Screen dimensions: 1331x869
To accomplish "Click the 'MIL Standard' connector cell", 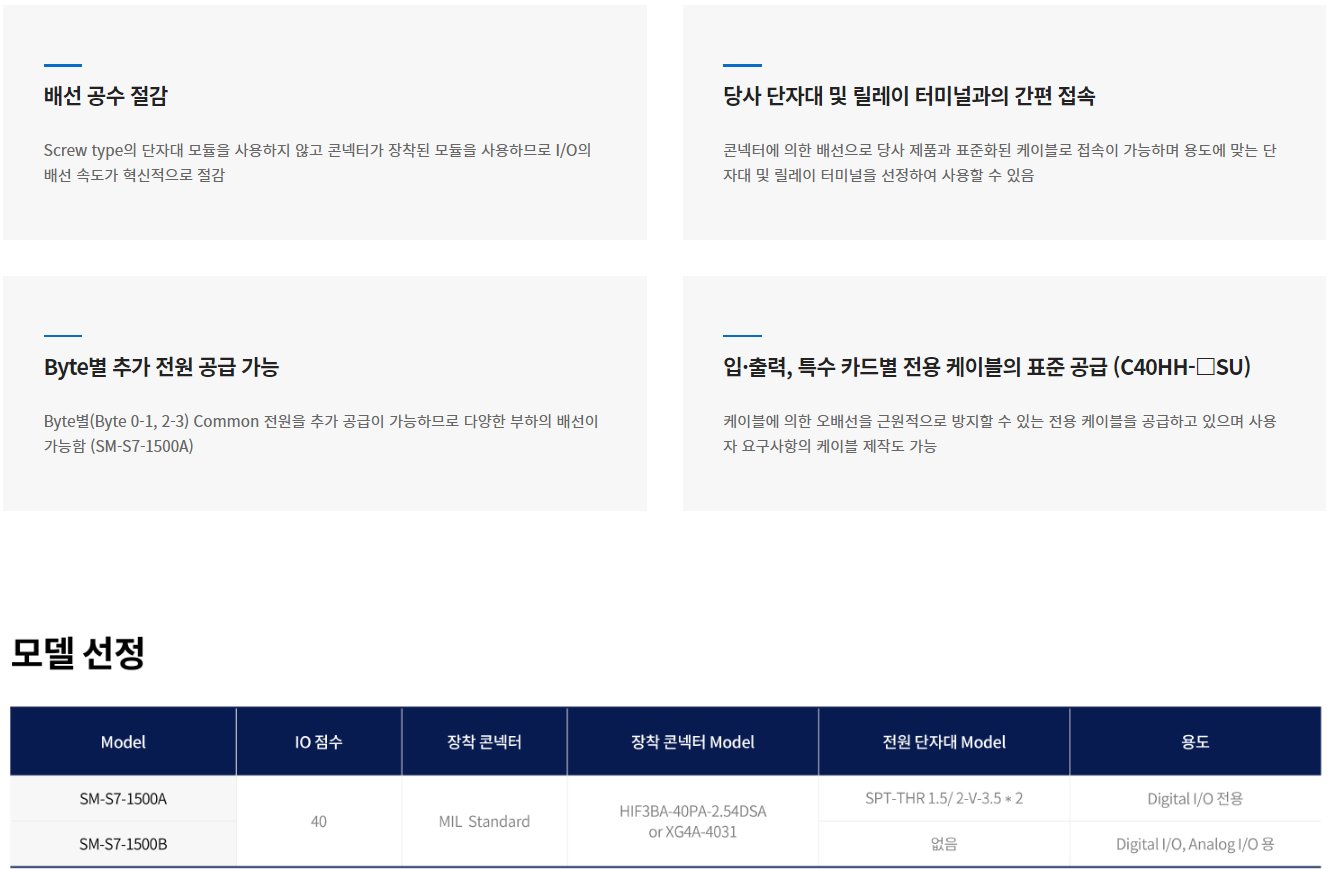I will click(484, 821).
